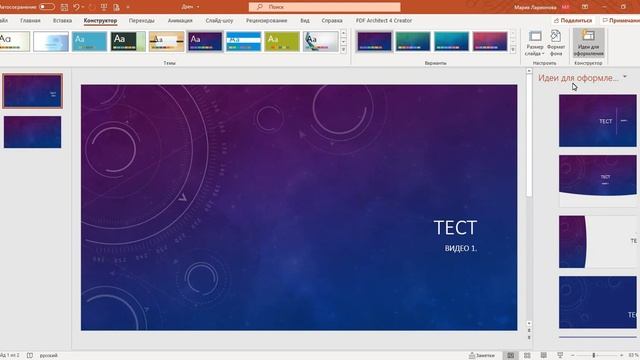Toggle the Заметки notes button

click(x=482, y=356)
